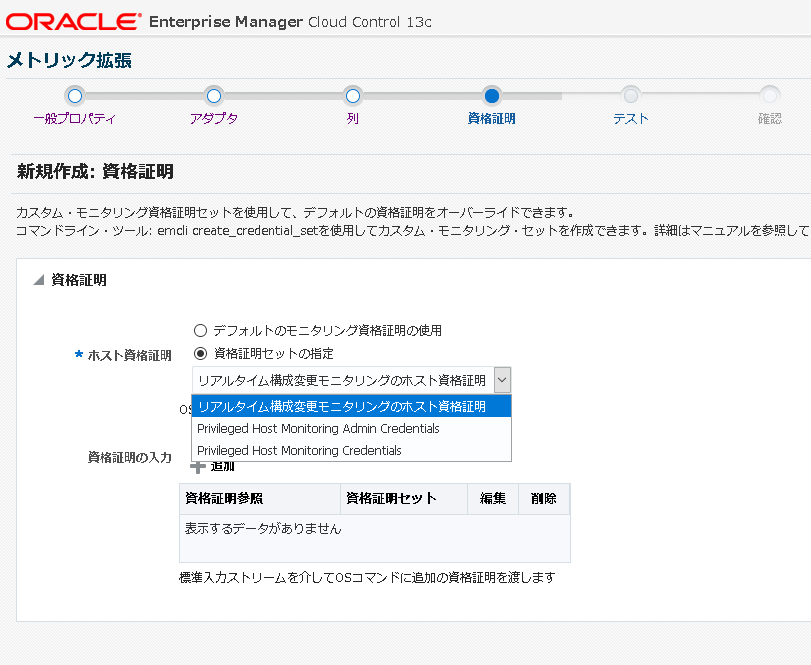Click the 資格証明 section title

tap(79, 280)
